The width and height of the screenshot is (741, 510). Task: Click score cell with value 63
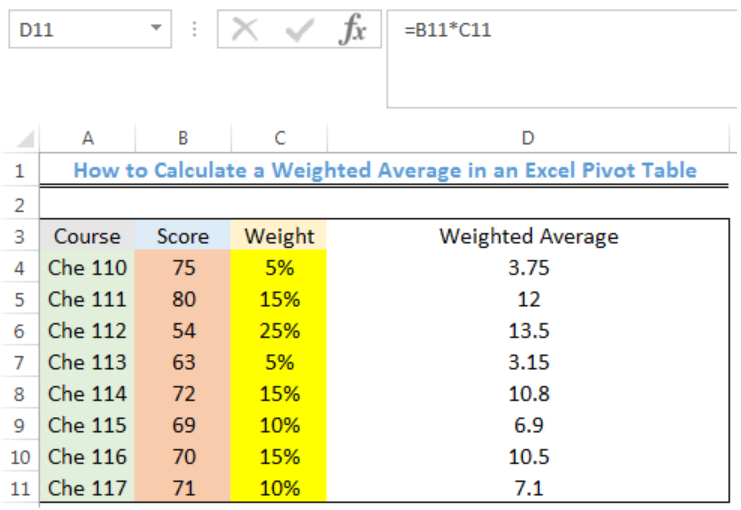[x=183, y=362]
